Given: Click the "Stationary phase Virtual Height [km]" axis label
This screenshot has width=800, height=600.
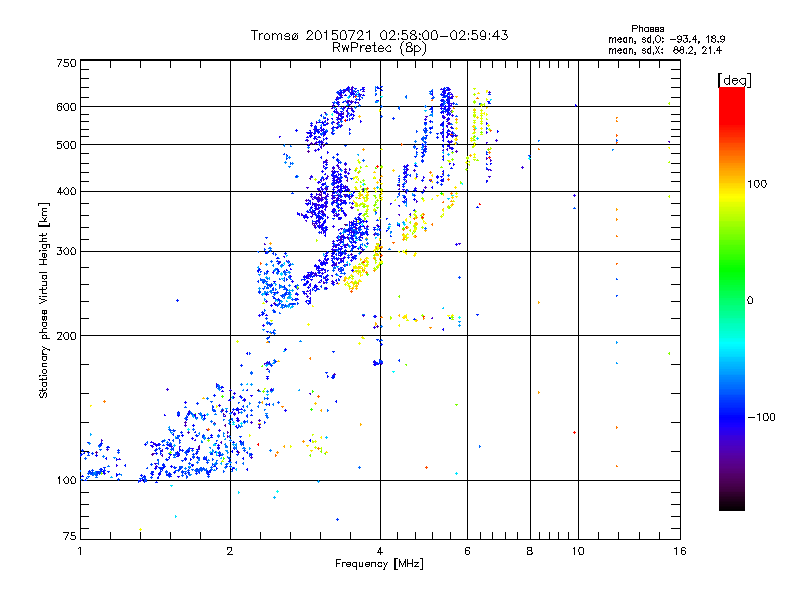Looking at the screenshot, I should [x=44, y=301].
